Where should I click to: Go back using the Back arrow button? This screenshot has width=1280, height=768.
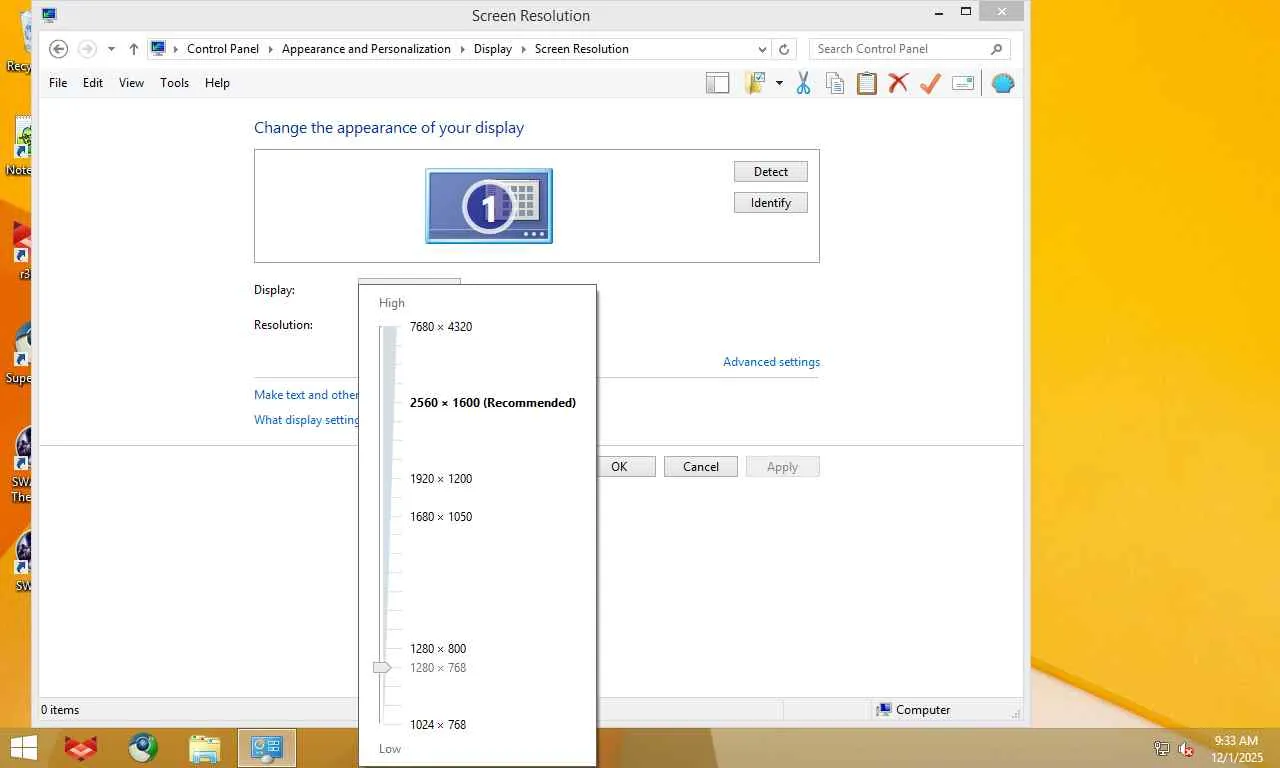point(59,49)
